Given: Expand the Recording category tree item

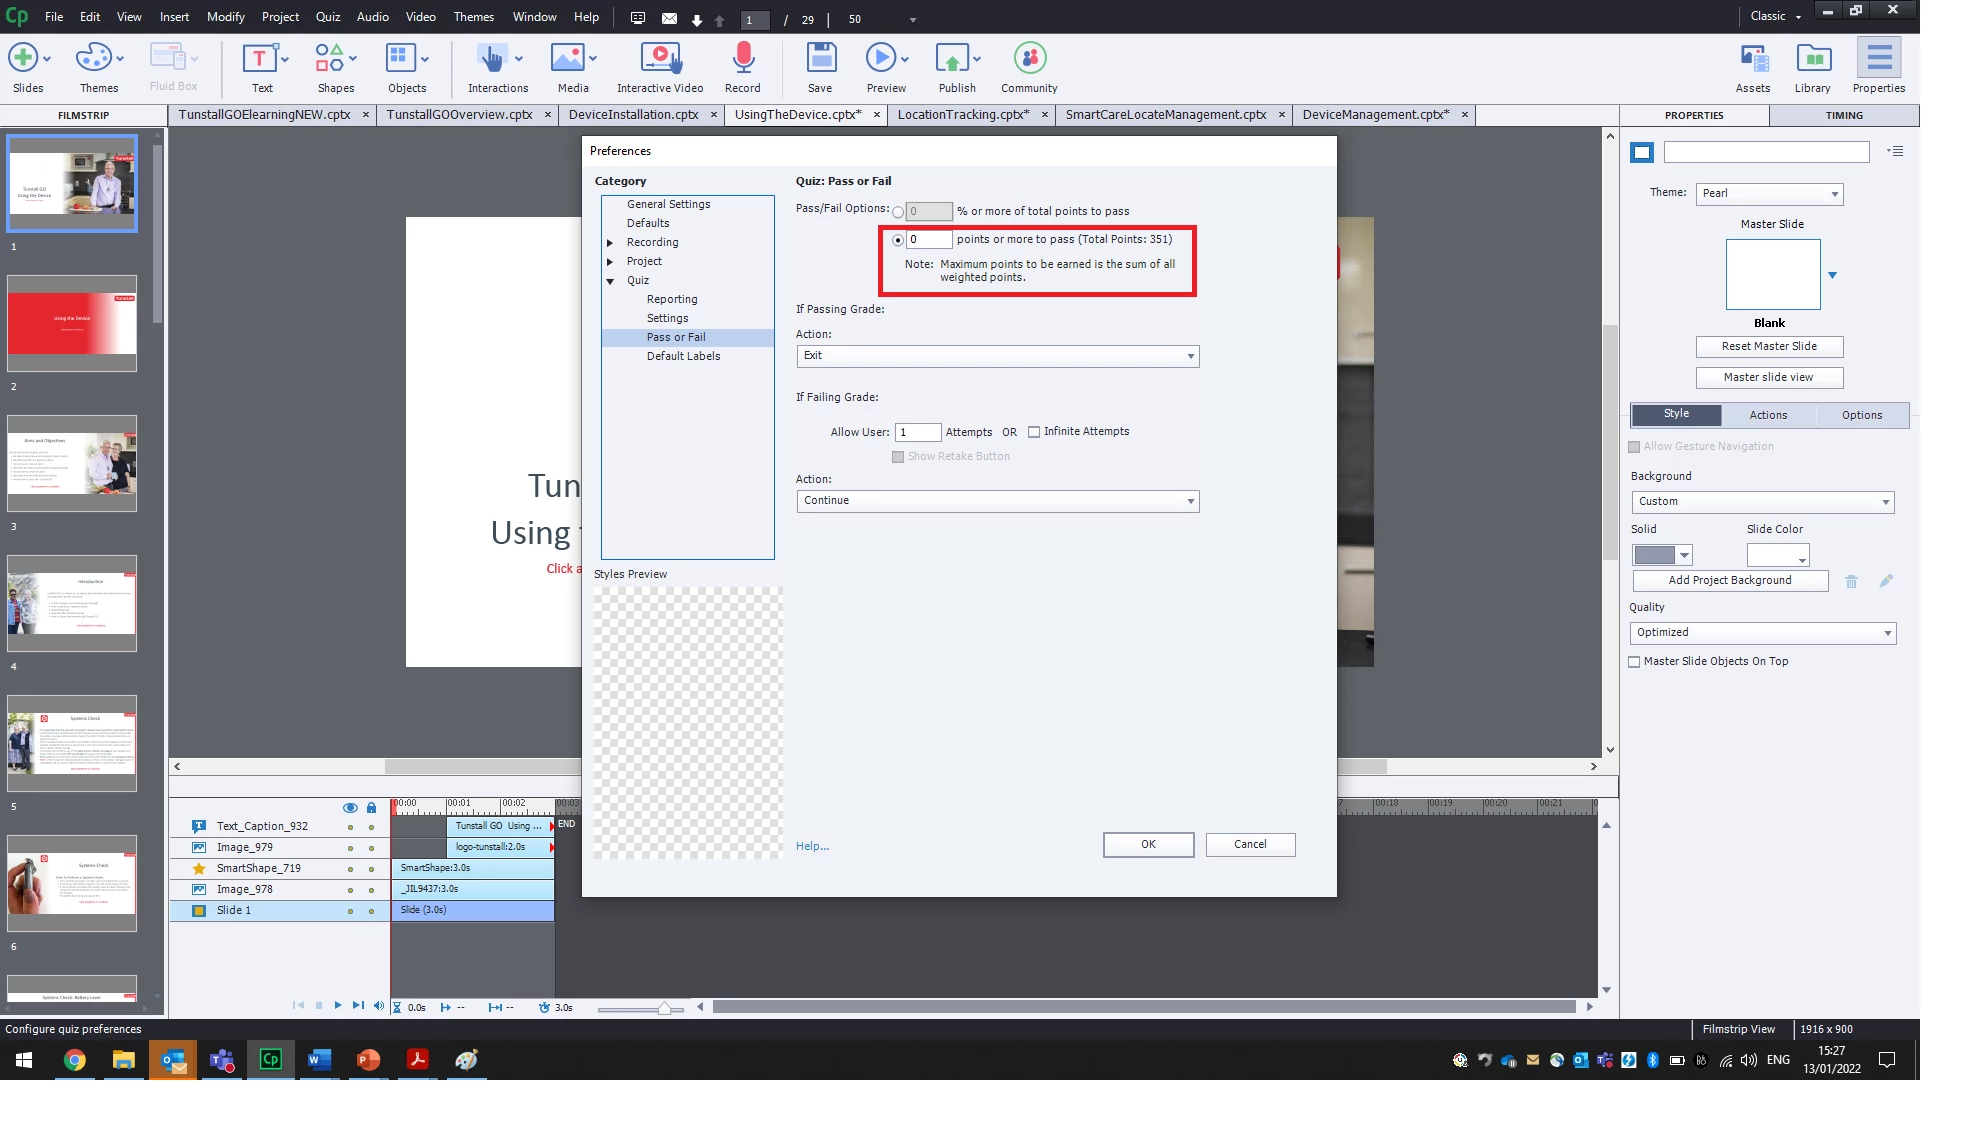Looking at the screenshot, I should click(610, 243).
